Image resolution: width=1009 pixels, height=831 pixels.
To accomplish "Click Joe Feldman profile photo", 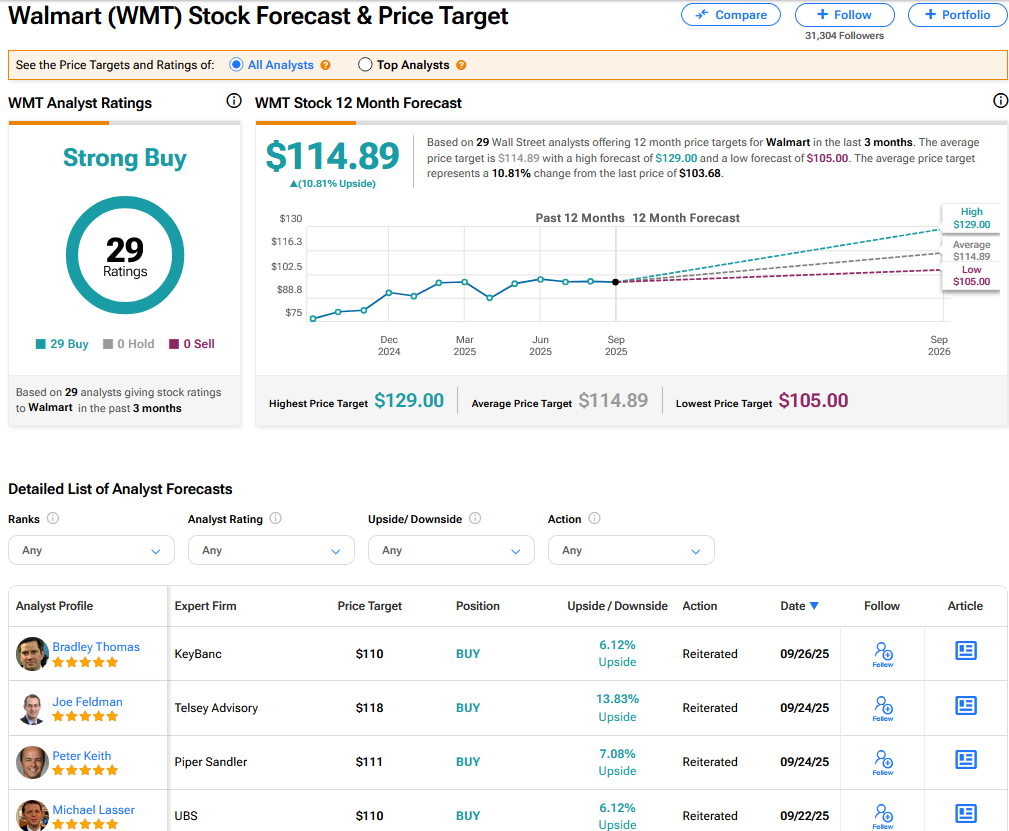I will tap(32, 708).
